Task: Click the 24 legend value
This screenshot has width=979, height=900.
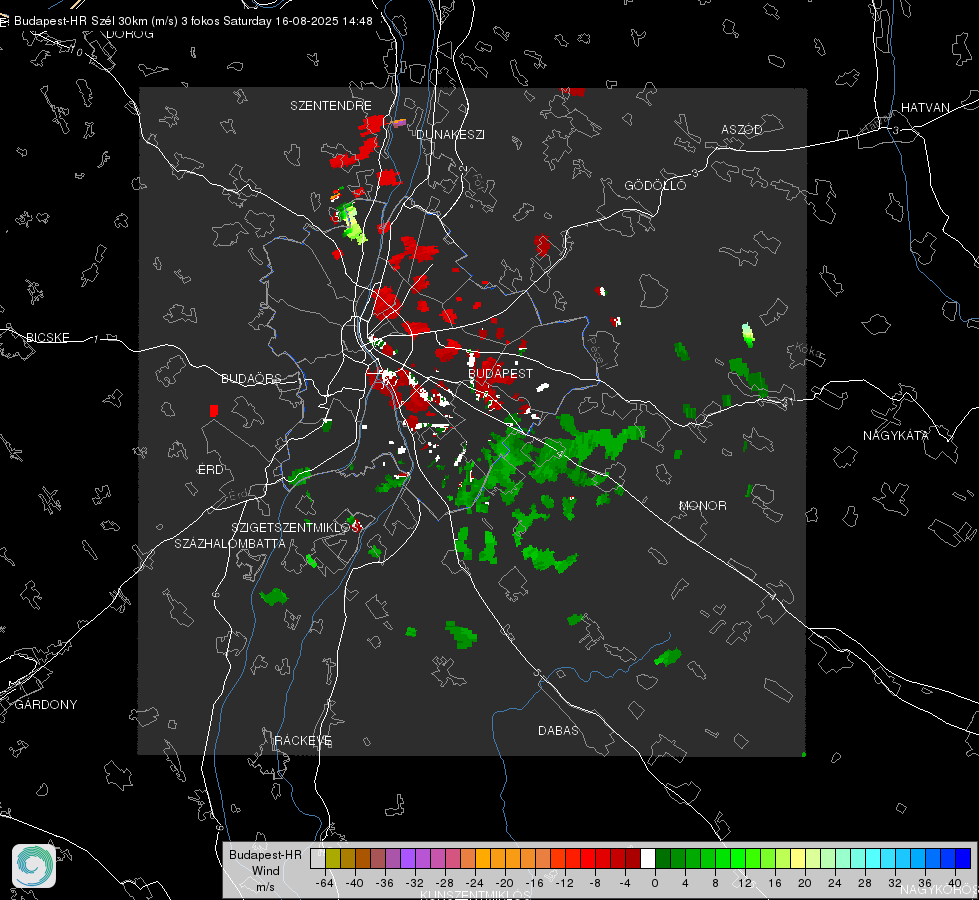Action: tap(835, 883)
